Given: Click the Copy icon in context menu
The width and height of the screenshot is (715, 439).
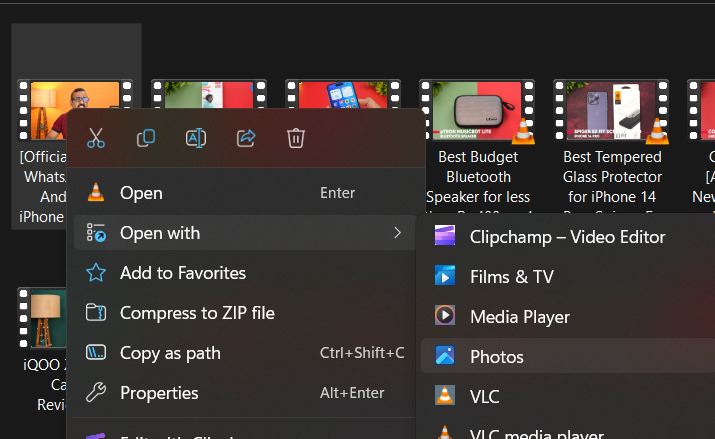Looking at the screenshot, I should tap(146, 138).
